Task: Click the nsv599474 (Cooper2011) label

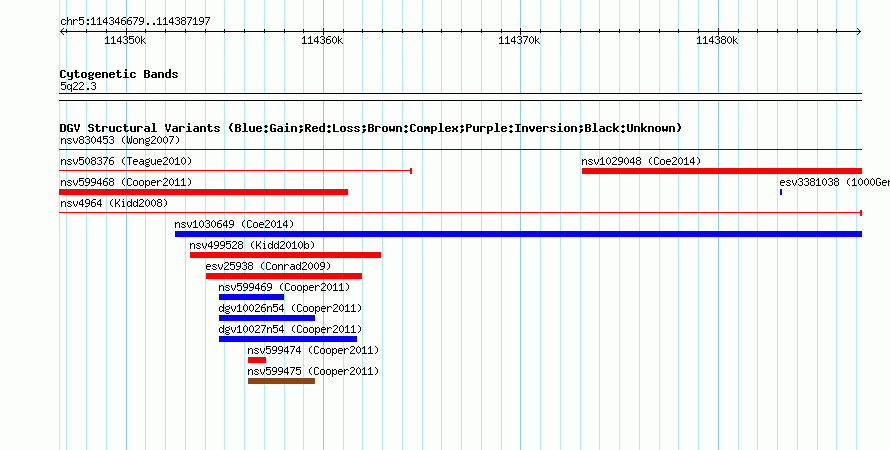Action: point(313,350)
